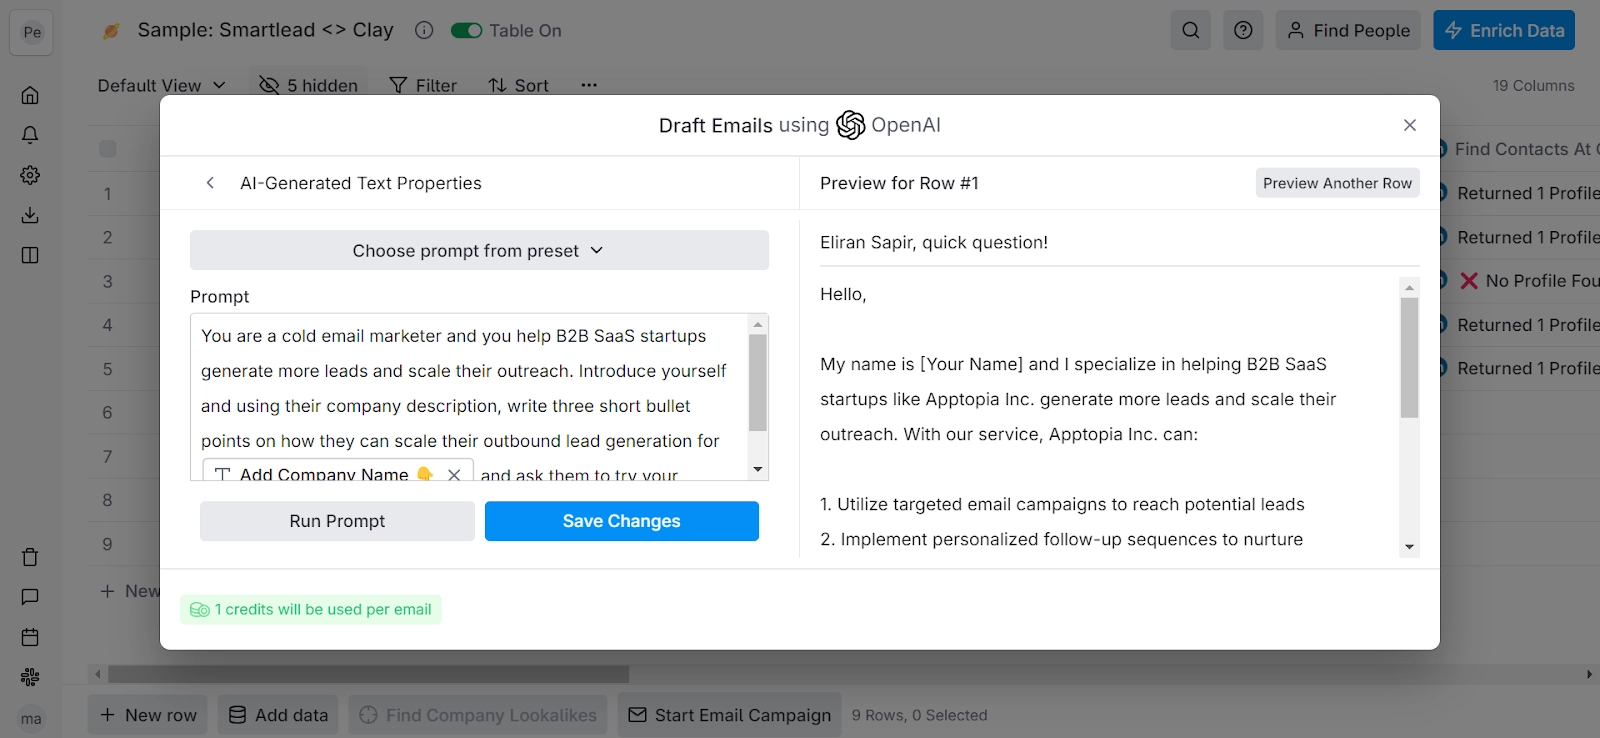Click the preview scrollbar down arrow
Screen dimensions: 1600x738
pyautogui.click(x=1409, y=547)
